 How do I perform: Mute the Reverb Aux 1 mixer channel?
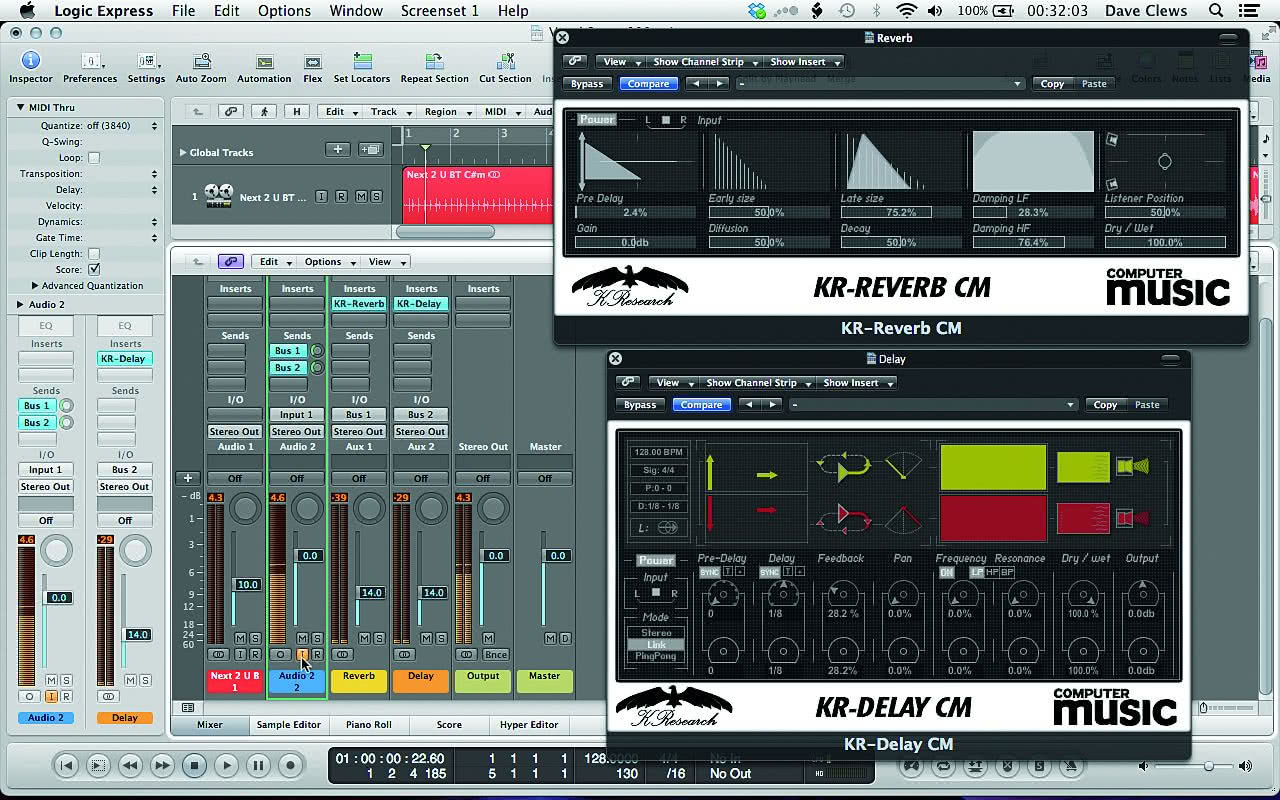[364, 638]
